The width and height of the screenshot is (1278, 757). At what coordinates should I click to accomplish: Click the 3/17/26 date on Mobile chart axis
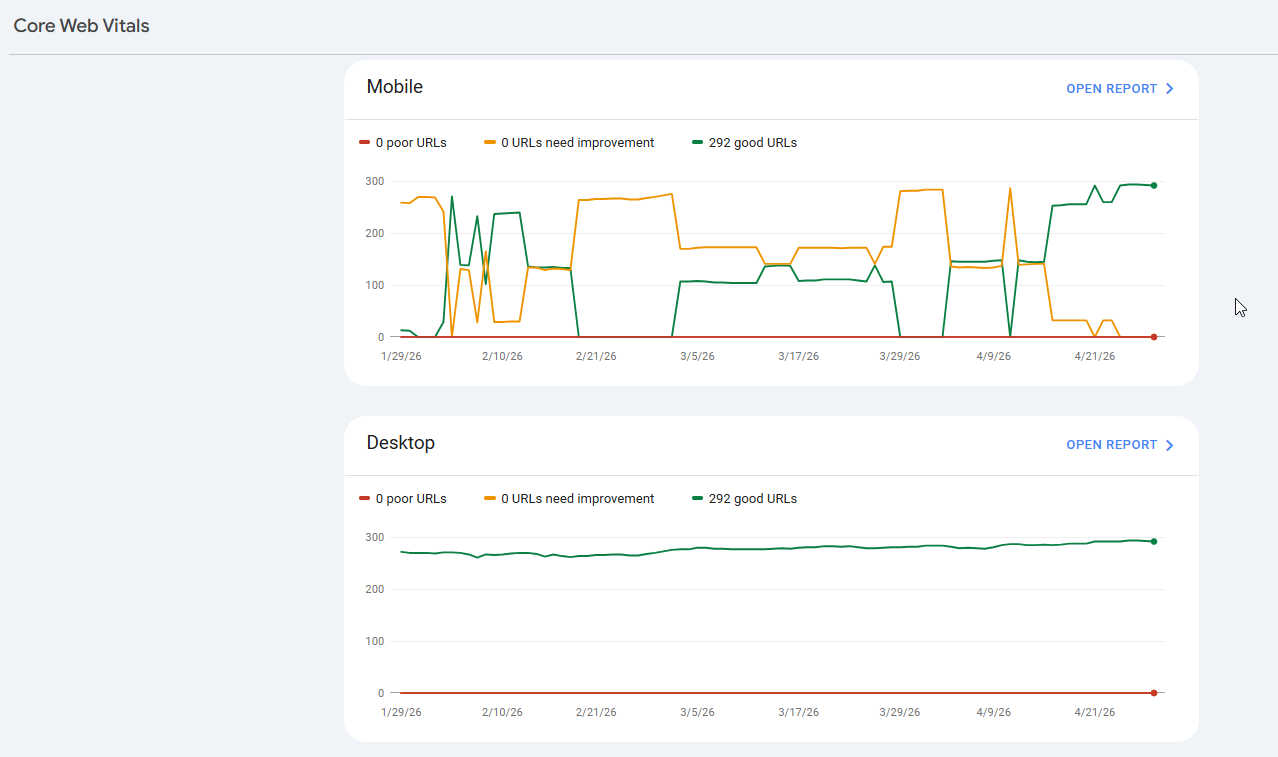pyautogui.click(x=799, y=356)
